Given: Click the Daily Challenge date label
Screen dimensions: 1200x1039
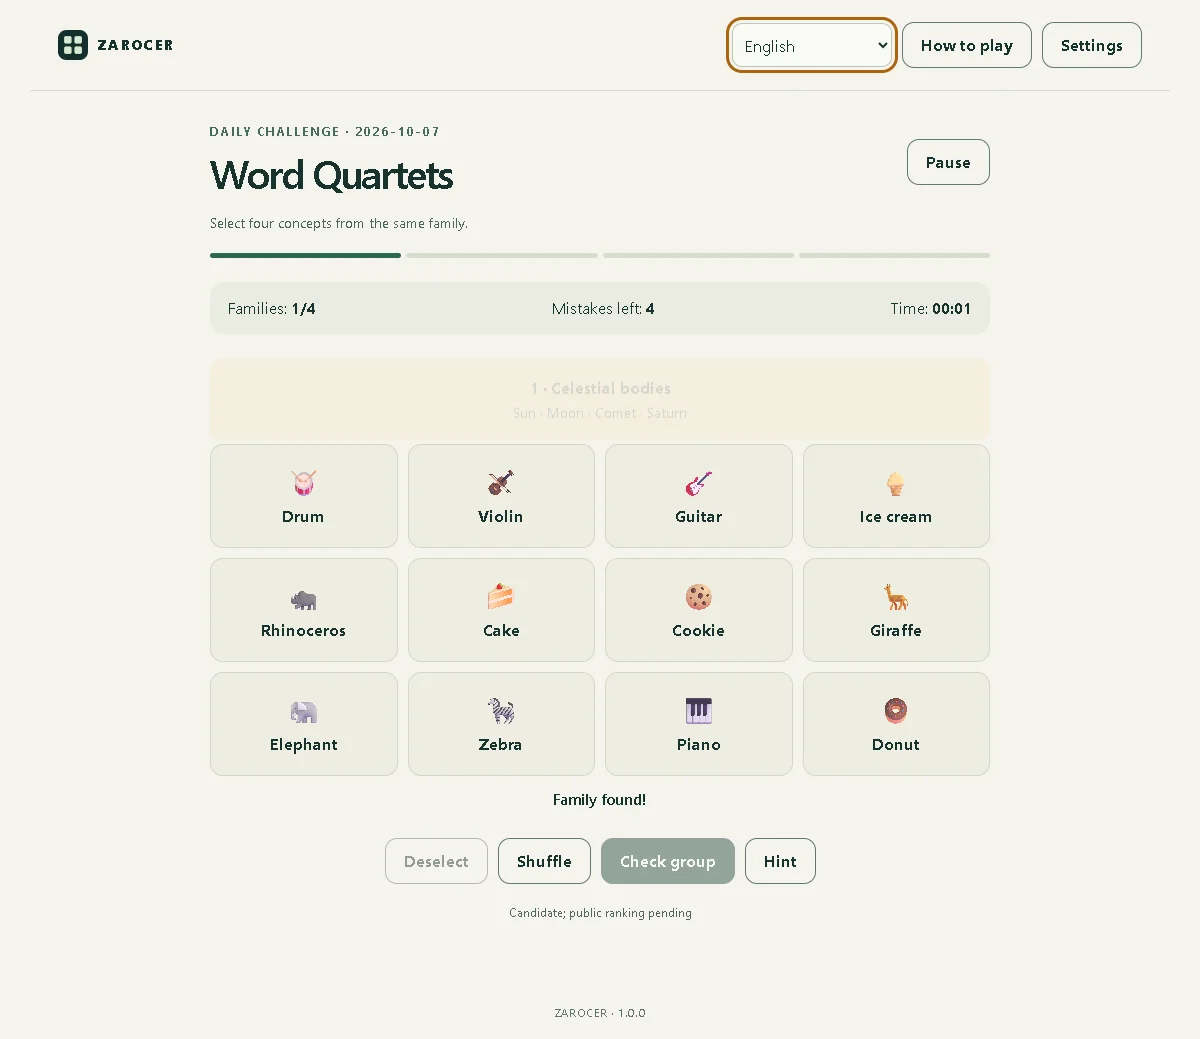Looking at the screenshot, I should click(324, 132).
